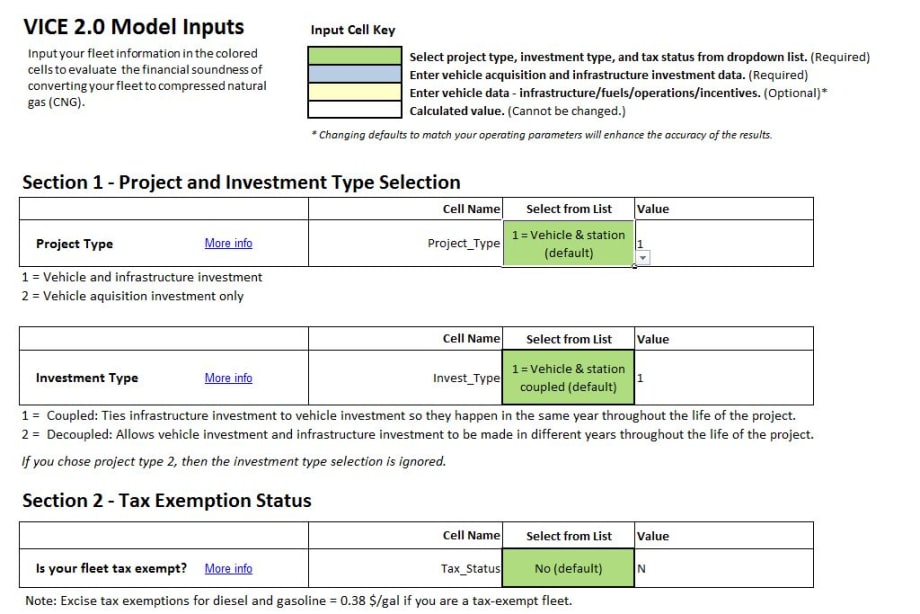Click the Project_Type cell name

(x=463, y=244)
